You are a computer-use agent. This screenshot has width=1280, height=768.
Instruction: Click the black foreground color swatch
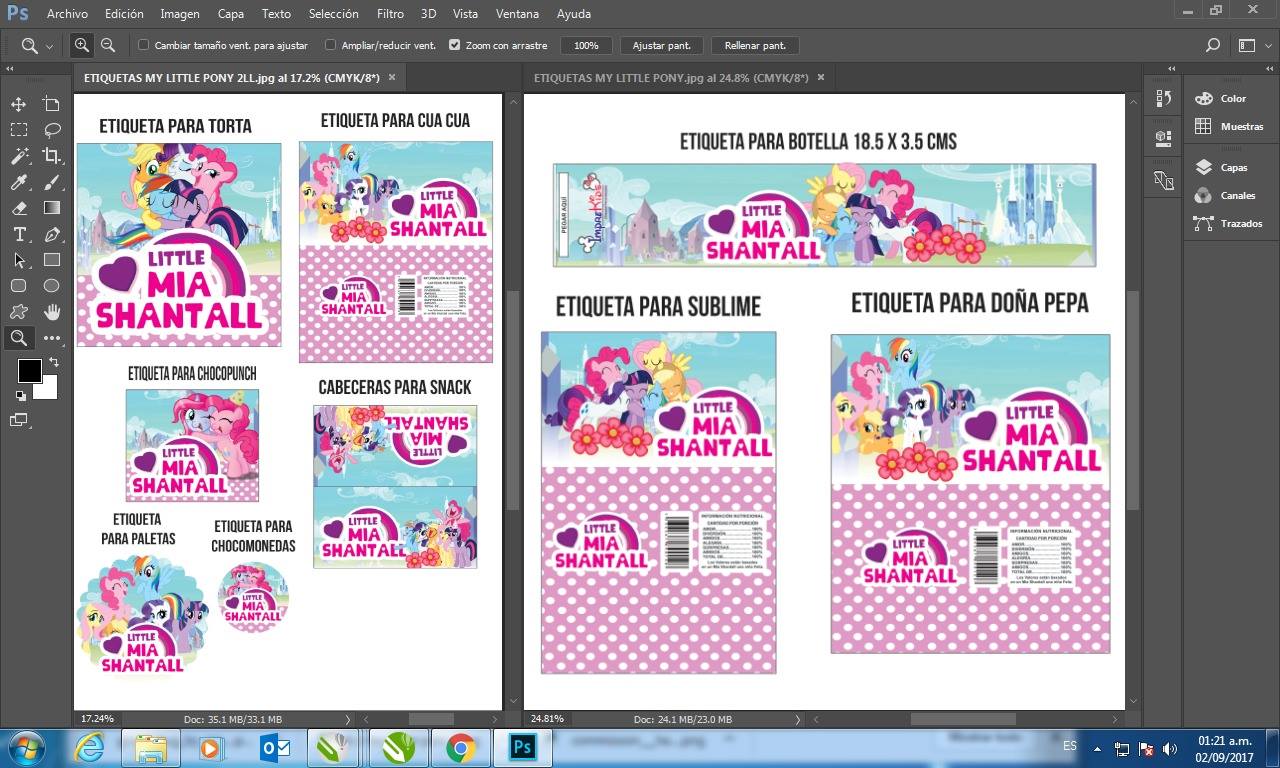28,370
